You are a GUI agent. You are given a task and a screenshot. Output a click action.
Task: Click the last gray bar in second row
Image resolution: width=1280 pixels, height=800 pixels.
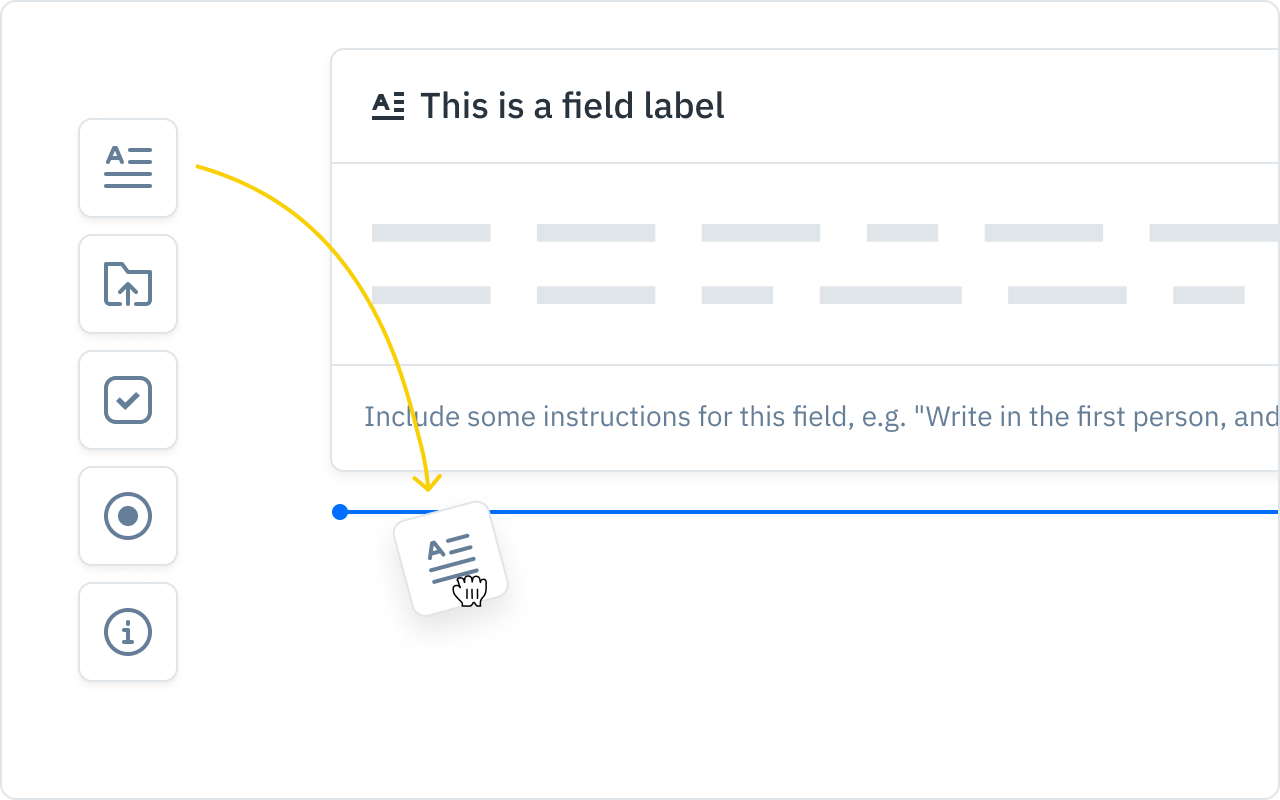point(1208,295)
